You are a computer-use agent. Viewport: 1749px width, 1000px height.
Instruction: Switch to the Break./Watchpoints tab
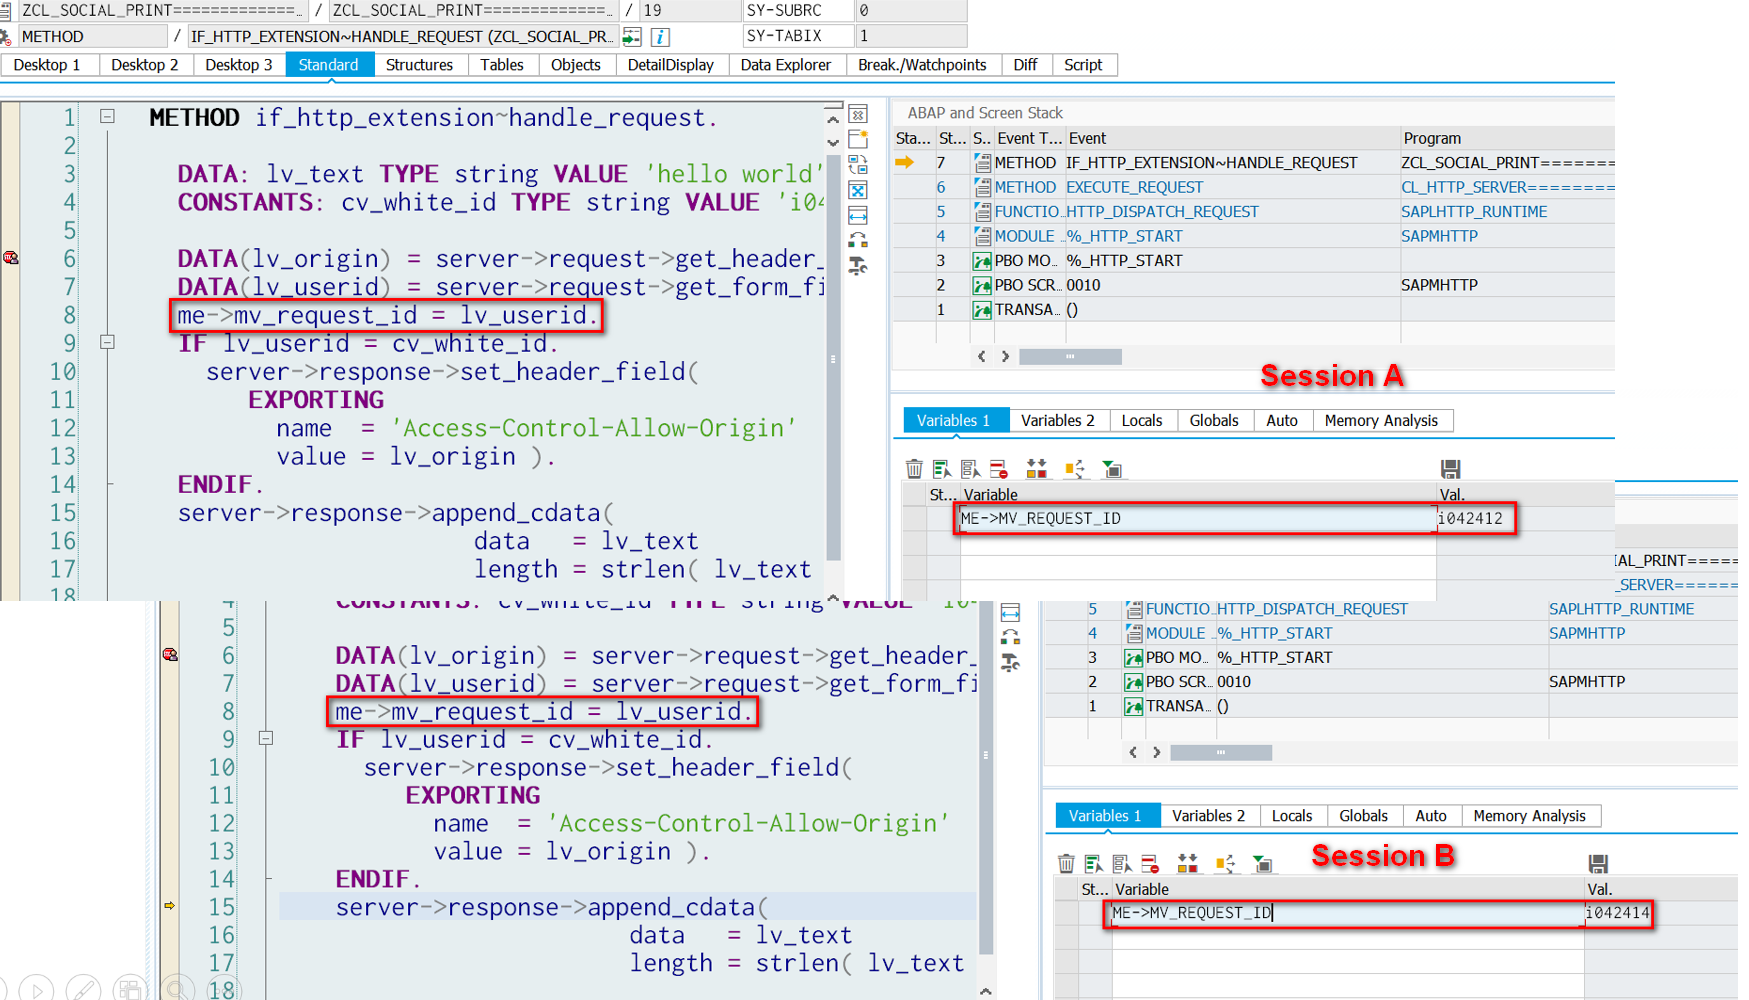[922, 64]
